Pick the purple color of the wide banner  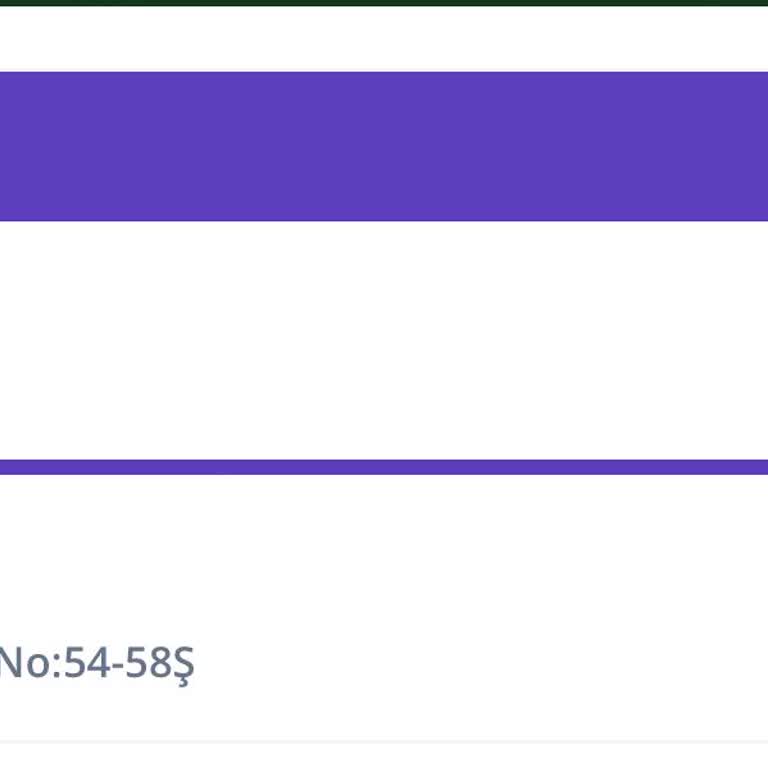pyautogui.click(x=384, y=146)
